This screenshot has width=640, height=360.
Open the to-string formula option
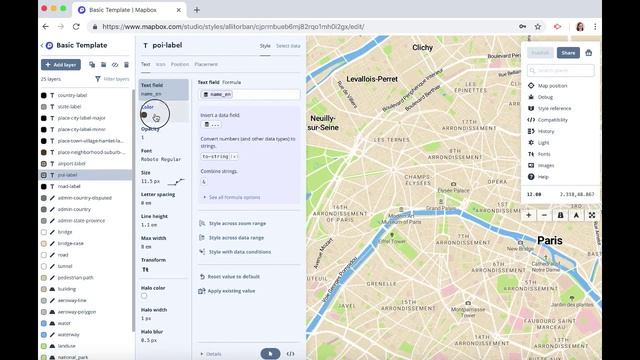click(219, 156)
